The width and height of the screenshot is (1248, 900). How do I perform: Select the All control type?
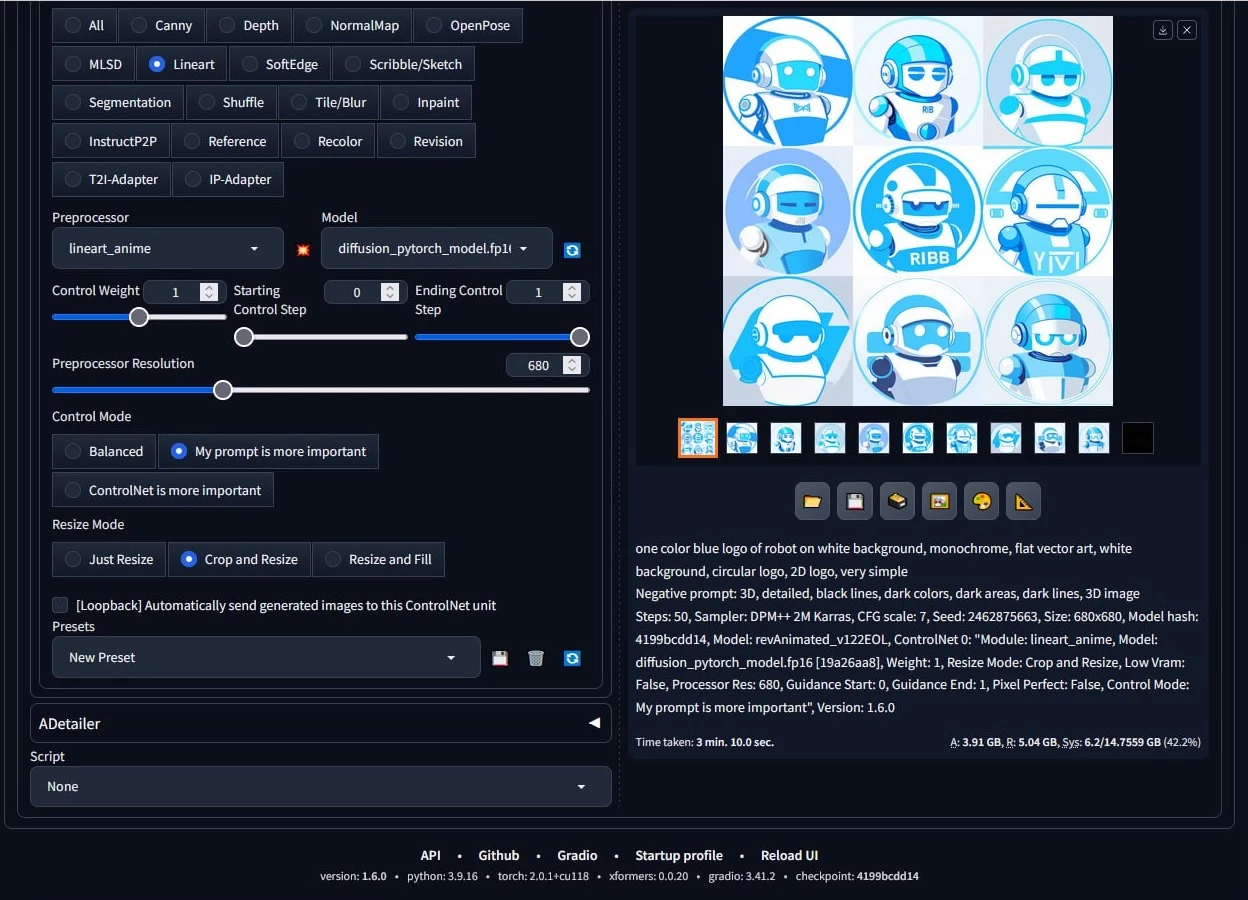coord(84,26)
